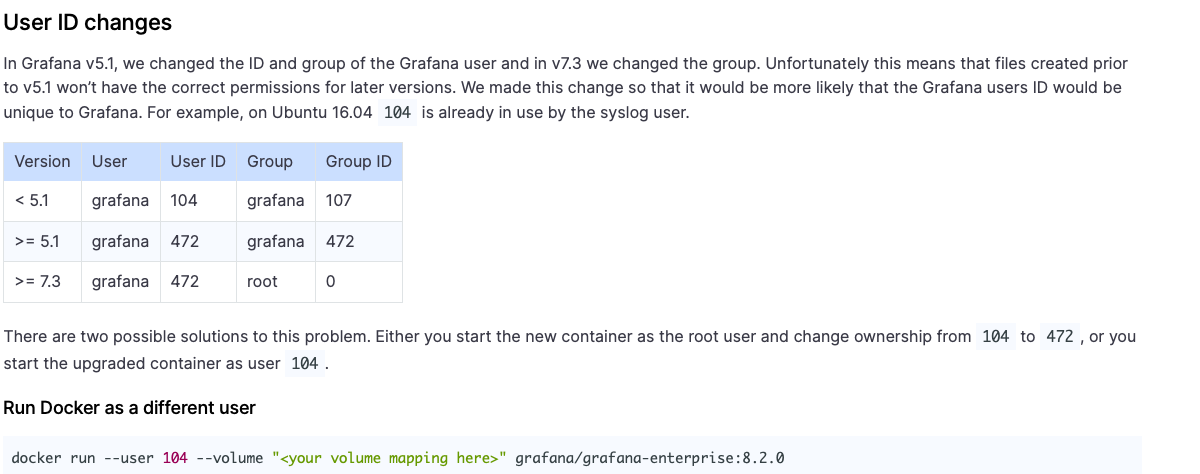Click the User ID column header
Viewport: 1200px width, 474px height.
tap(198, 161)
